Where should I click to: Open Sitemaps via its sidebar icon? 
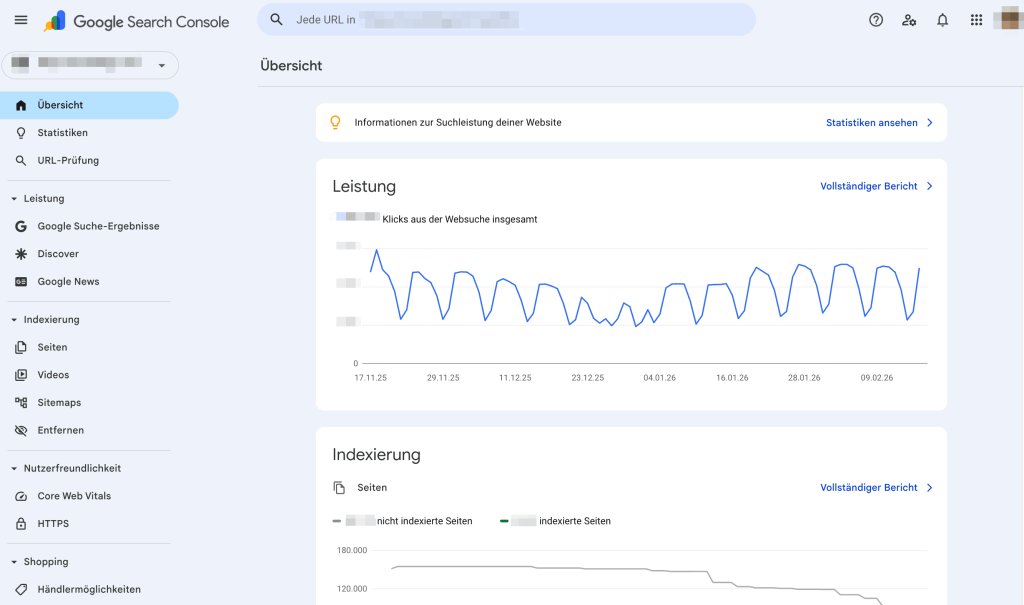[20, 402]
